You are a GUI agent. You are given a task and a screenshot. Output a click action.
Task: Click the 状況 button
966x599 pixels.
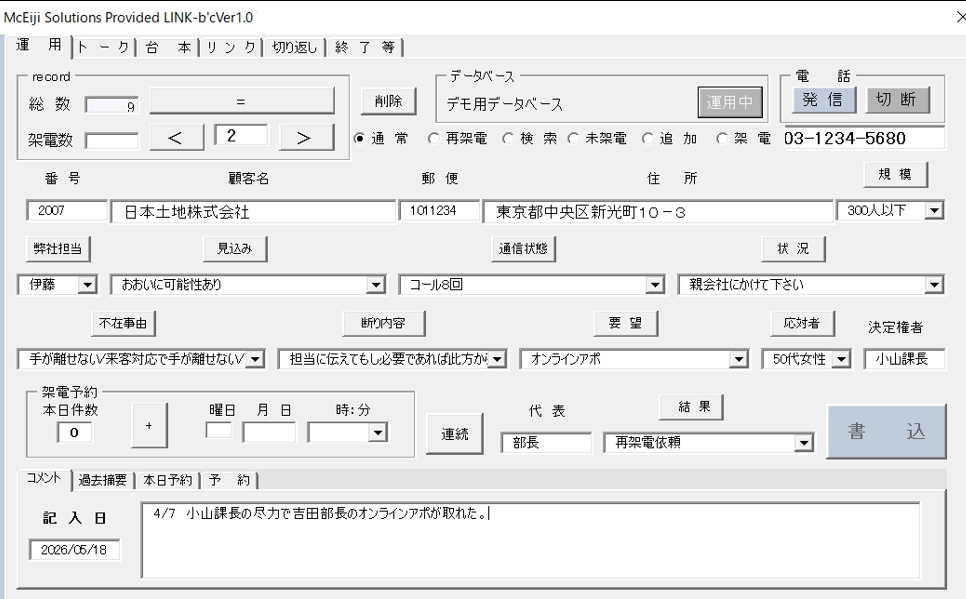pos(793,248)
